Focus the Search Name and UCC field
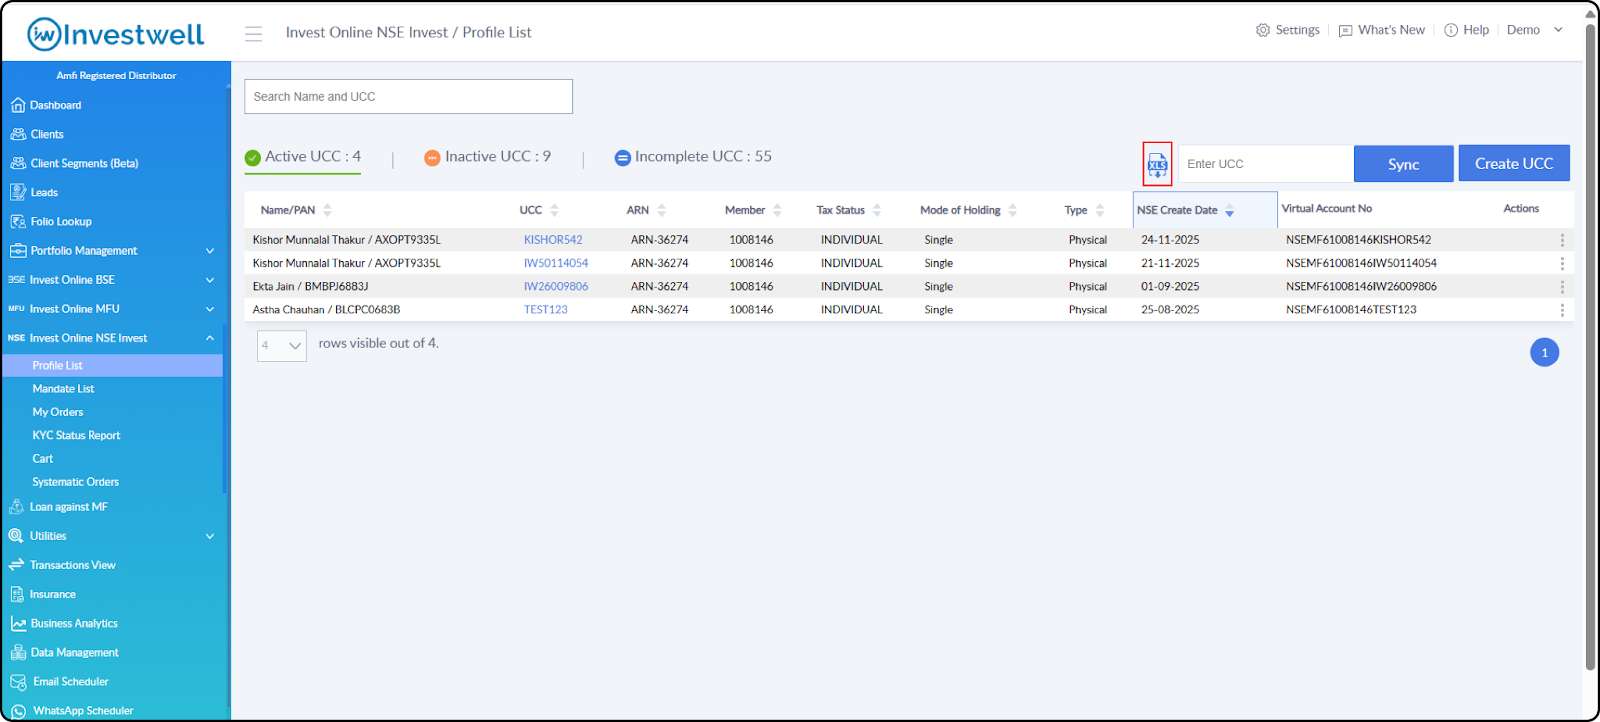Image resolution: width=1600 pixels, height=722 pixels. coord(408,97)
